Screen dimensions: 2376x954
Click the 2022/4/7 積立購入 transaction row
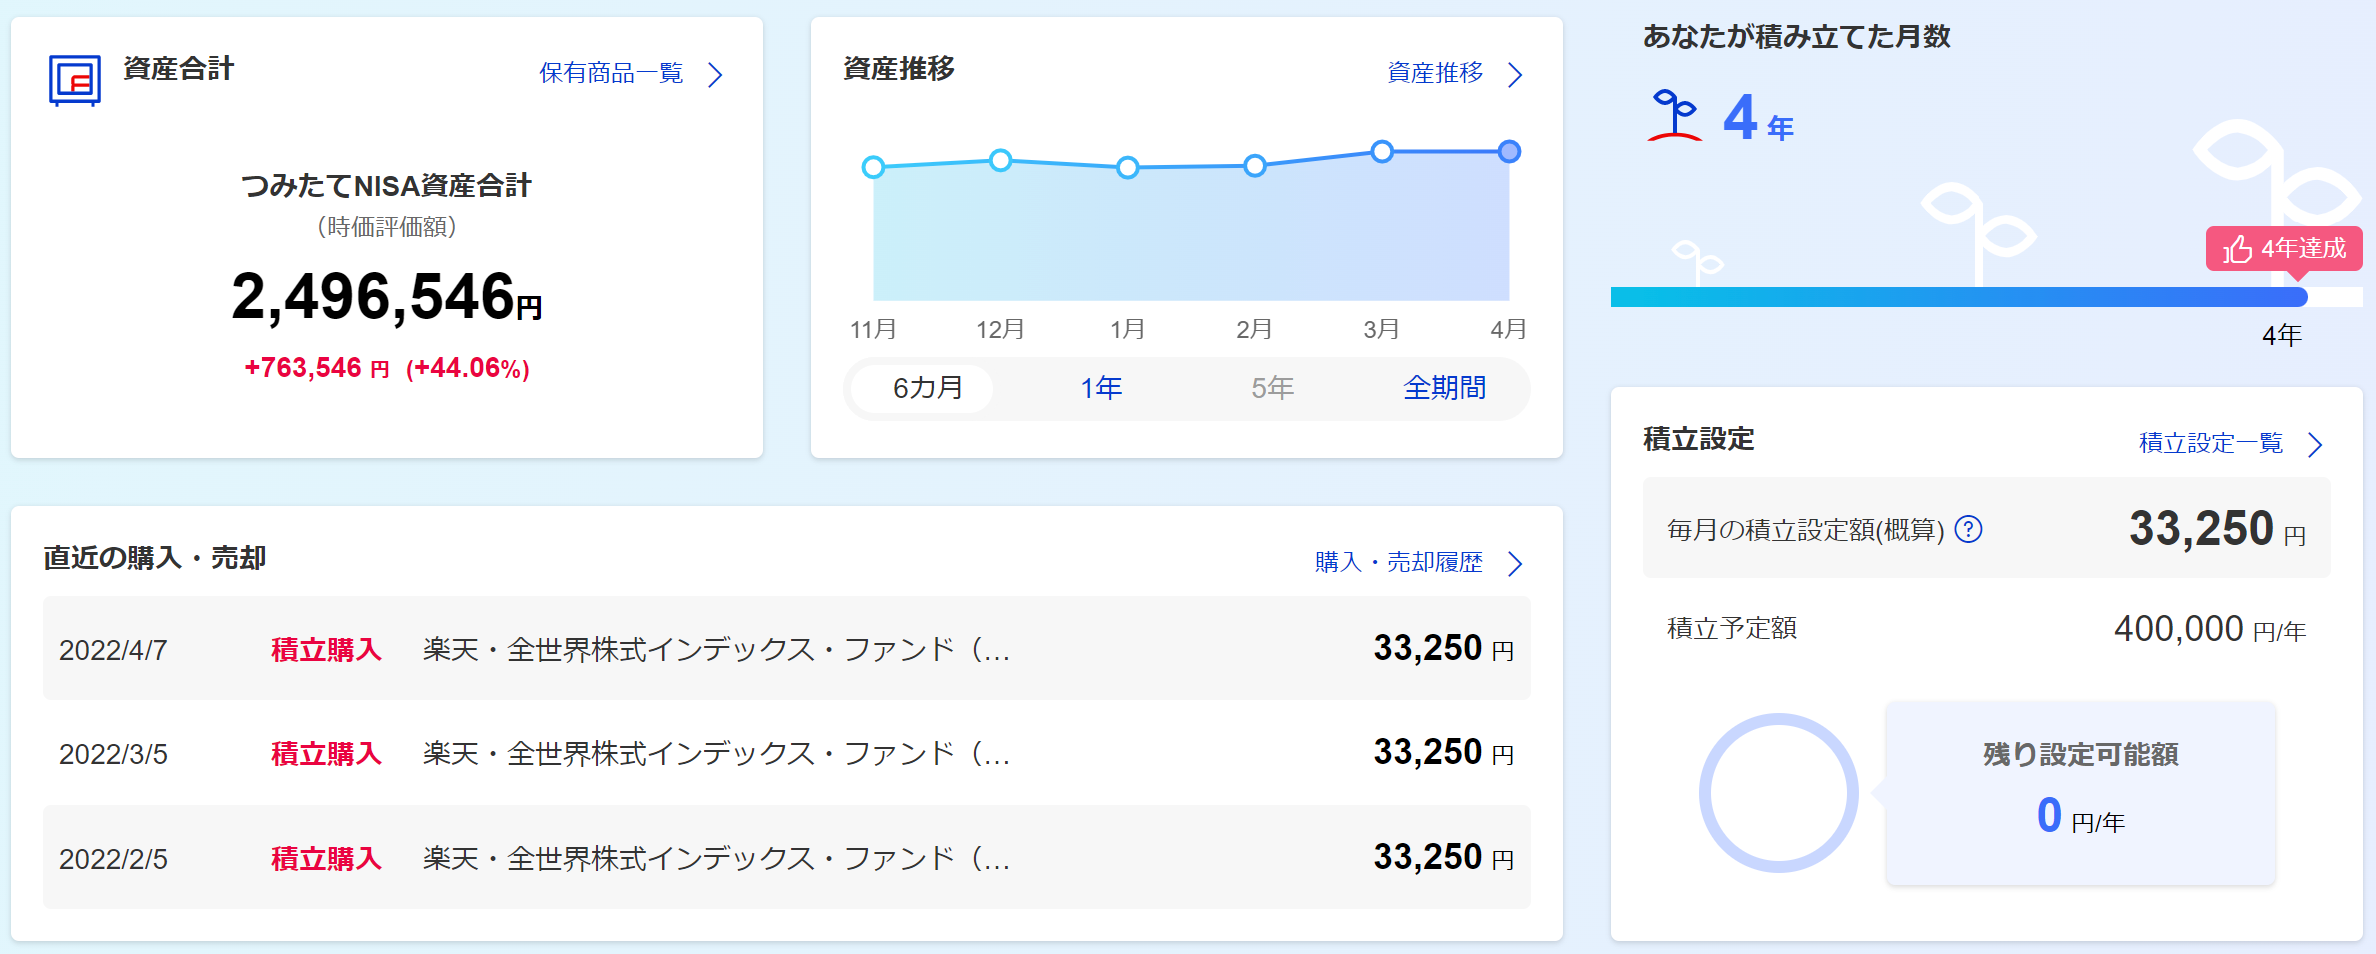click(786, 649)
